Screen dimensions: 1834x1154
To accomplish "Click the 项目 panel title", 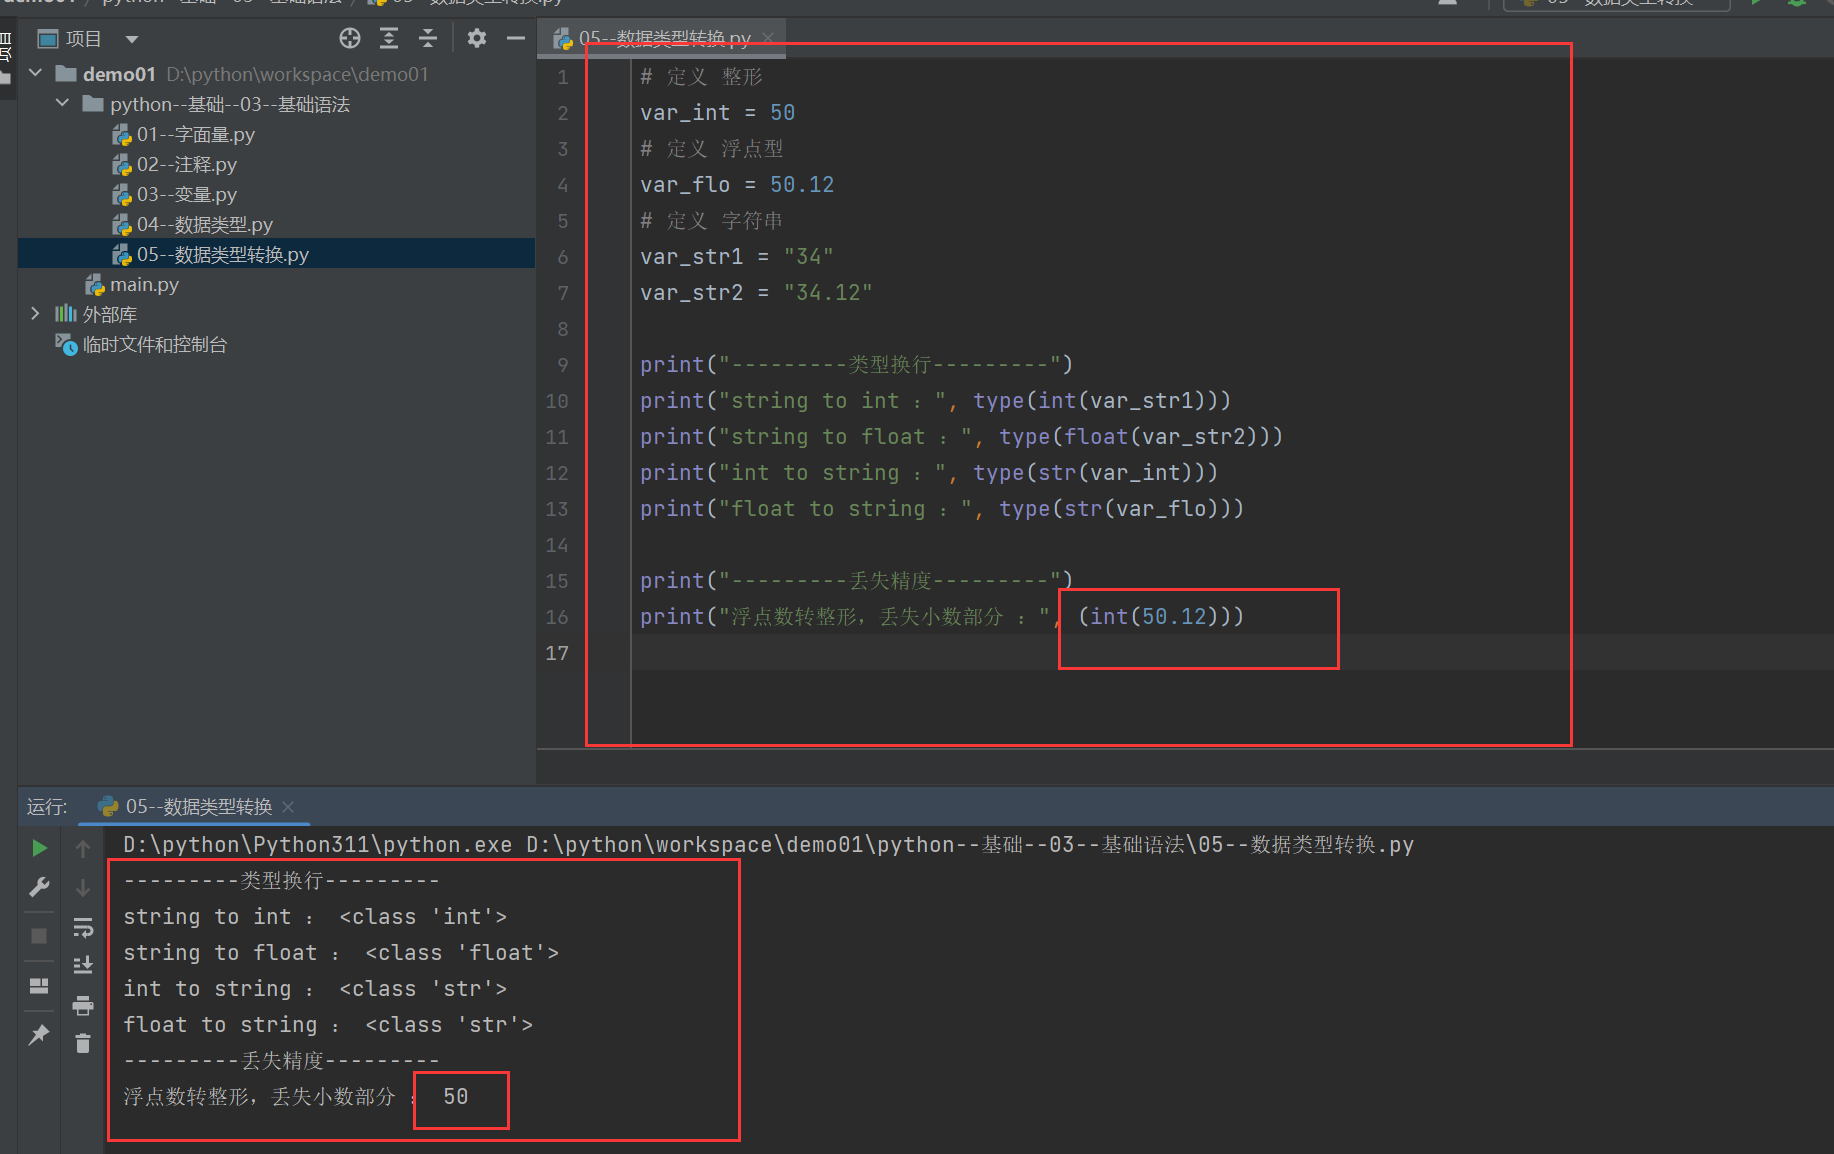I will tap(83, 39).
